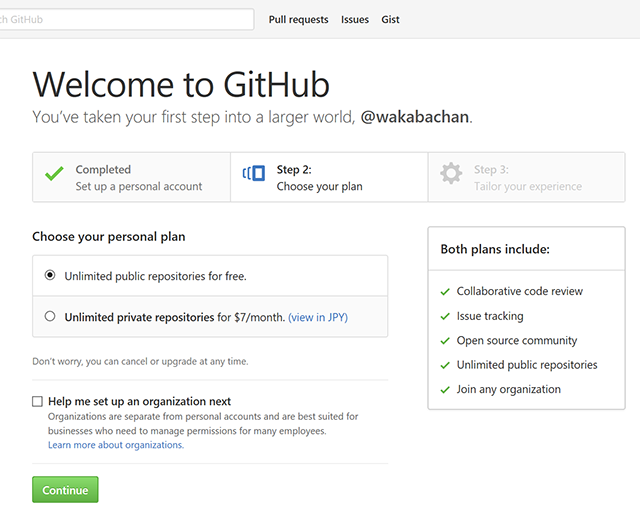Click the checkmark beside Unlimited public repositories in sidebar
The height and width of the screenshot is (506, 640).
[x=445, y=365]
